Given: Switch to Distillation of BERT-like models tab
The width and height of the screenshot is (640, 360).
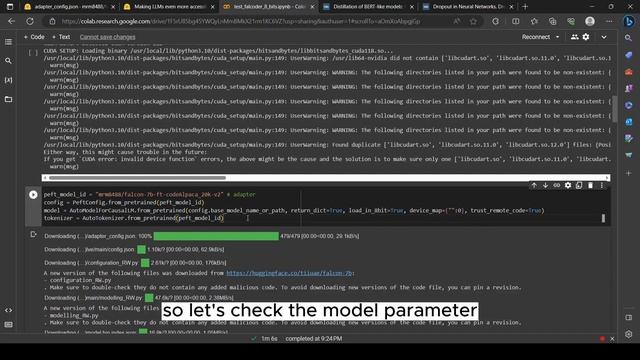Looking at the screenshot, I should point(368,7).
